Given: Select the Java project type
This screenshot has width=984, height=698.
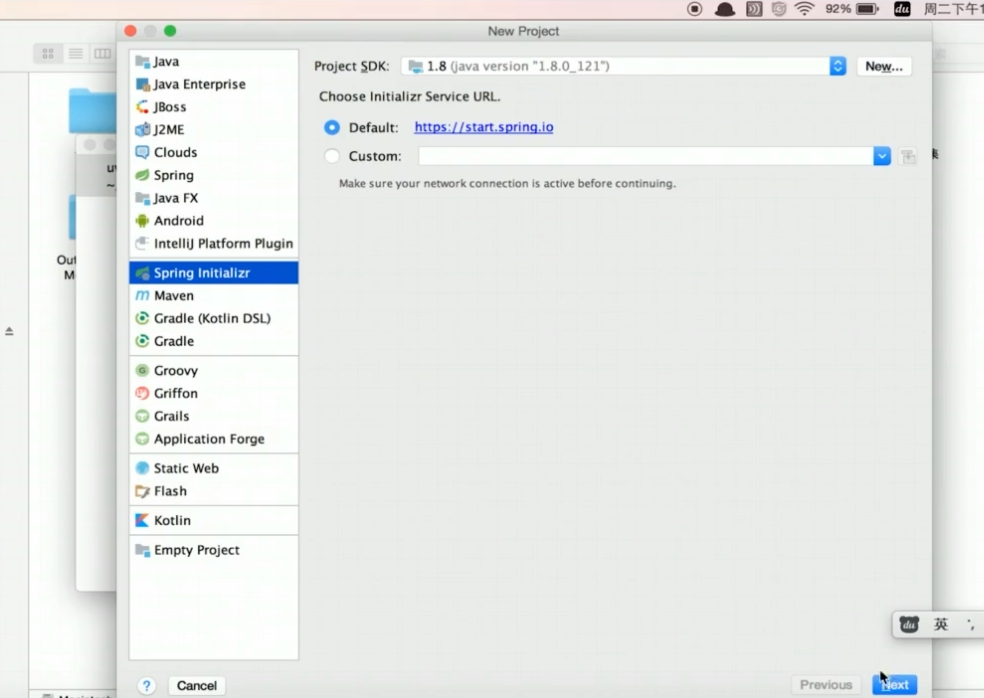Looking at the screenshot, I should point(213,62).
